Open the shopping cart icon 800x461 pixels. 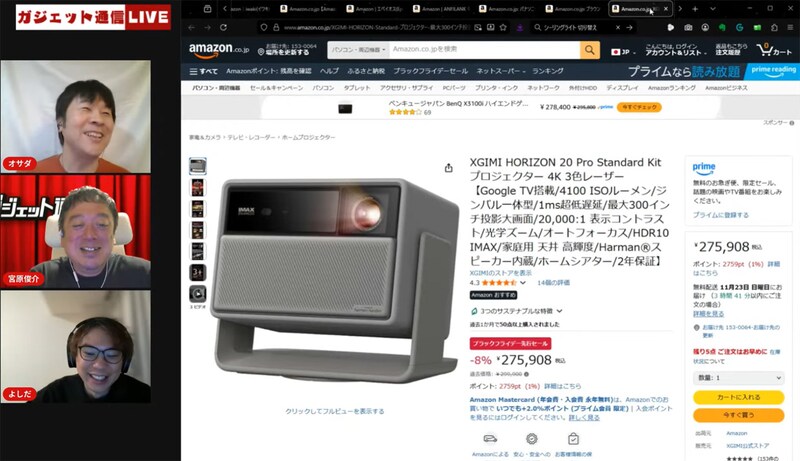[x=774, y=50]
